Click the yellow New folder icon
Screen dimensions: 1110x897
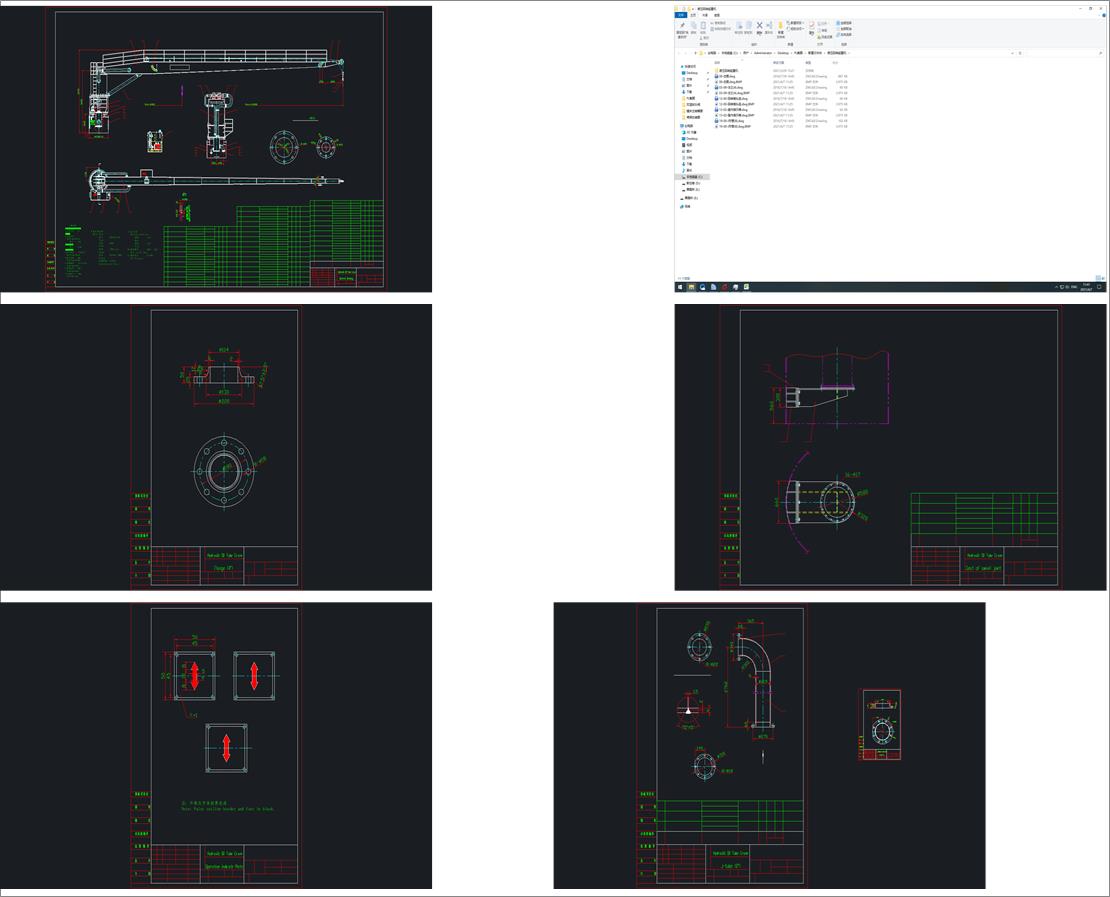coord(781,25)
